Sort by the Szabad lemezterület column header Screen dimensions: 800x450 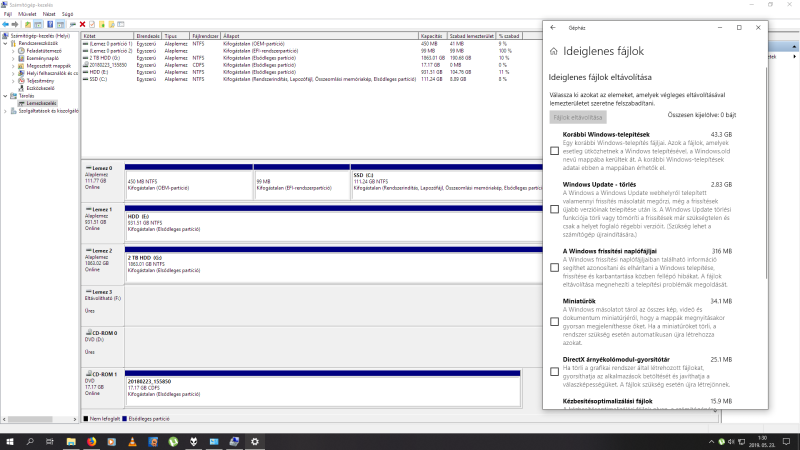(471, 36)
